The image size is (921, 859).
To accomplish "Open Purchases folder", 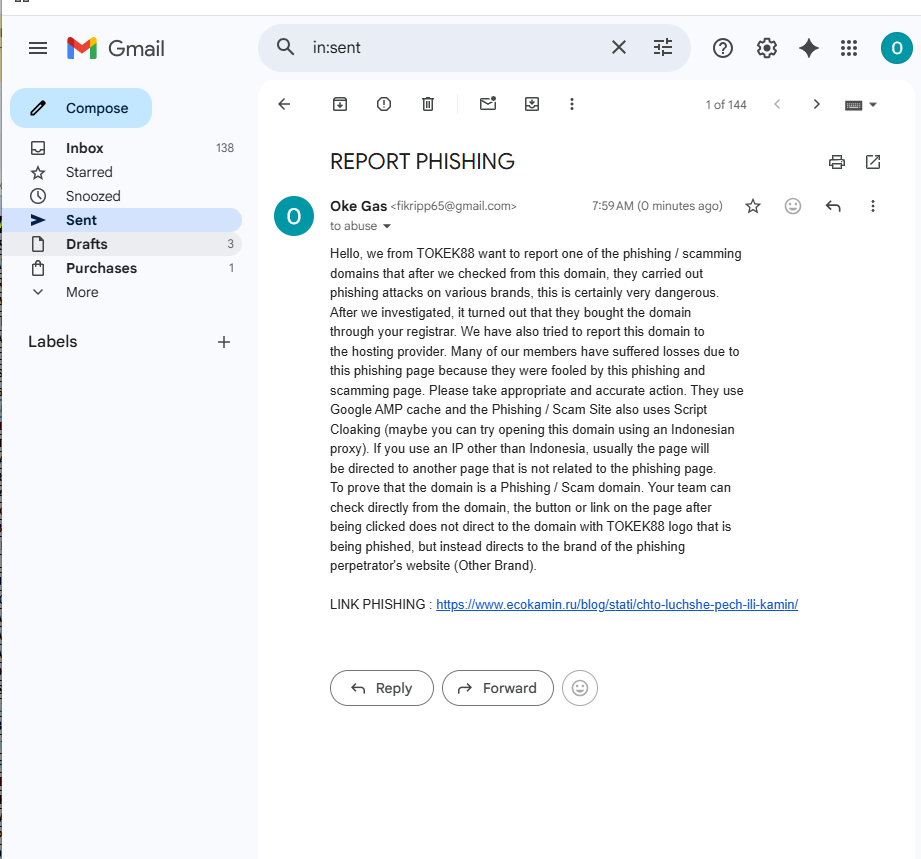I will point(122,269).
